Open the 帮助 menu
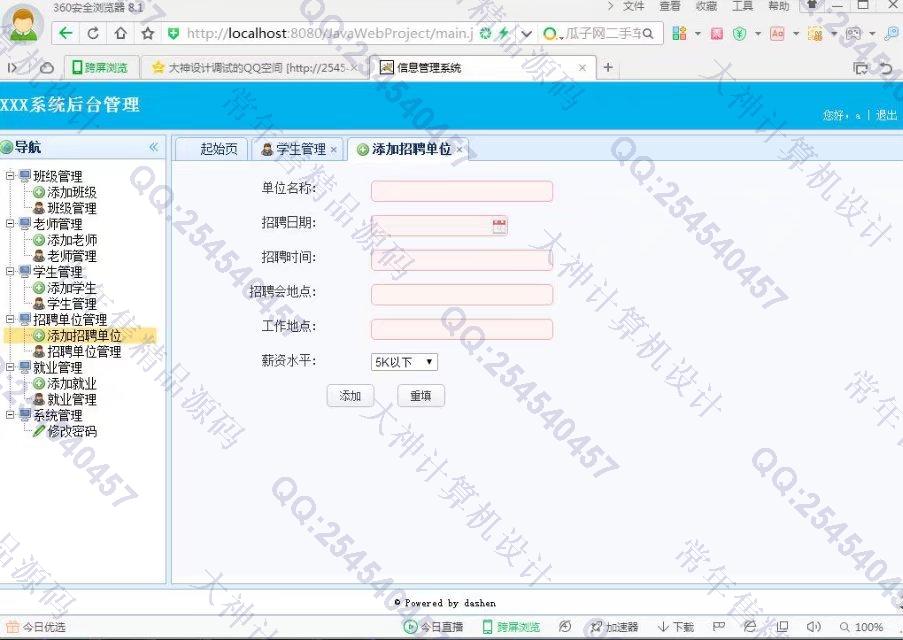The image size is (903, 640). pyautogui.click(x=779, y=6)
